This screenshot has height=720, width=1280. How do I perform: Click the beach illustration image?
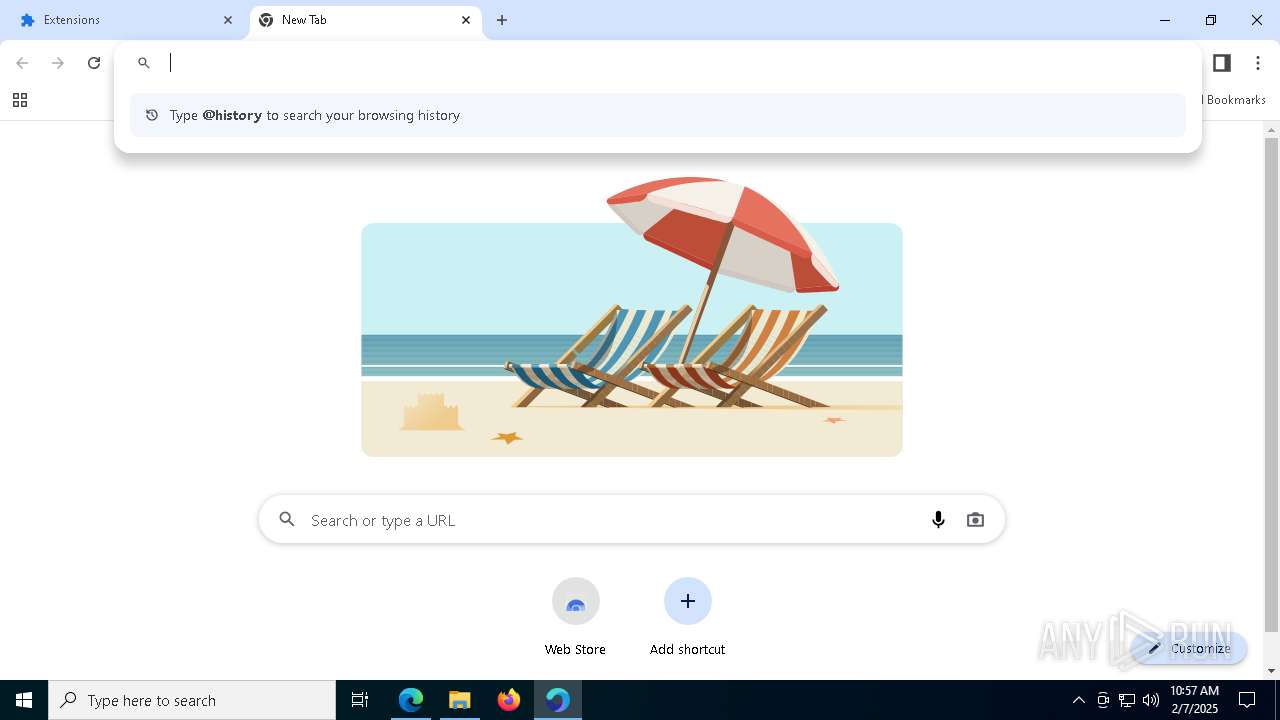point(632,317)
